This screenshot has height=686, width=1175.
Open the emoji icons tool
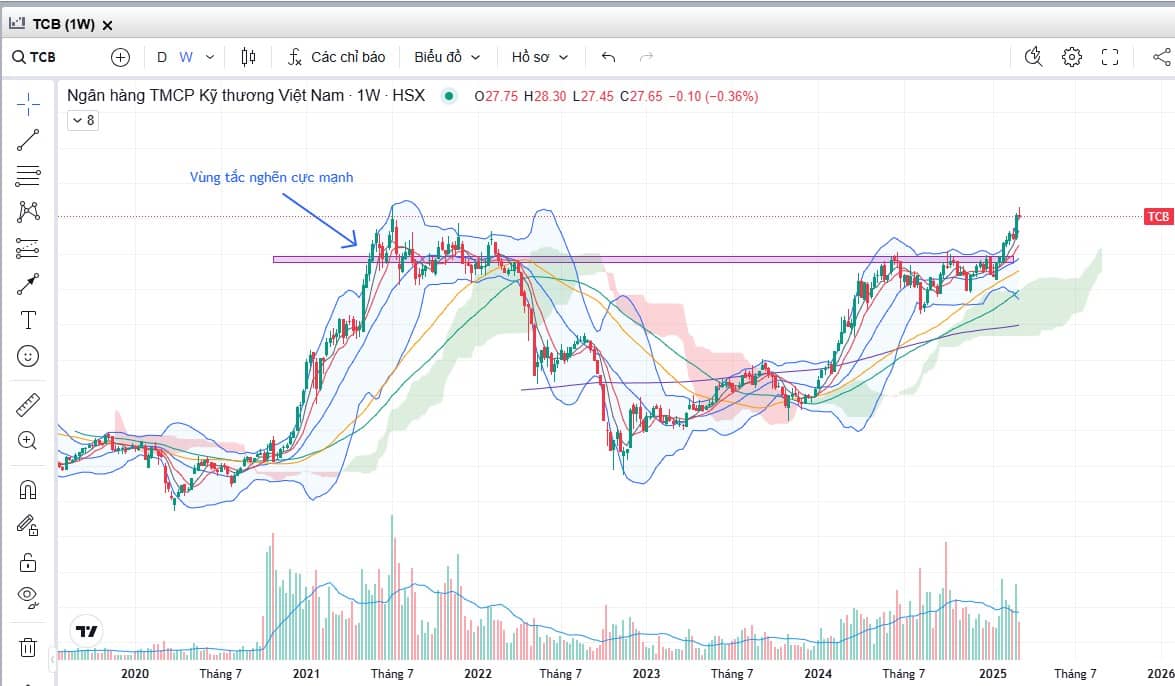click(x=28, y=356)
